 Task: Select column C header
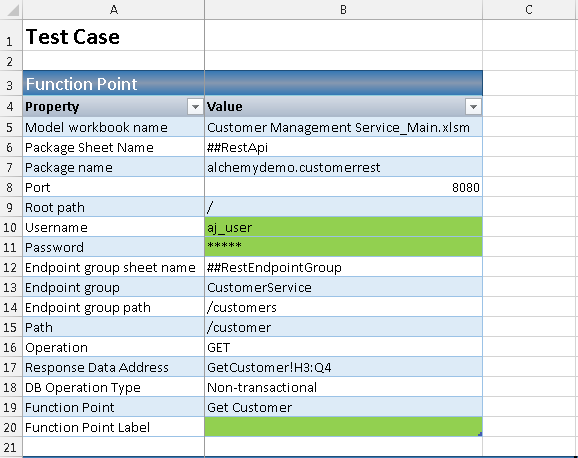pos(530,9)
